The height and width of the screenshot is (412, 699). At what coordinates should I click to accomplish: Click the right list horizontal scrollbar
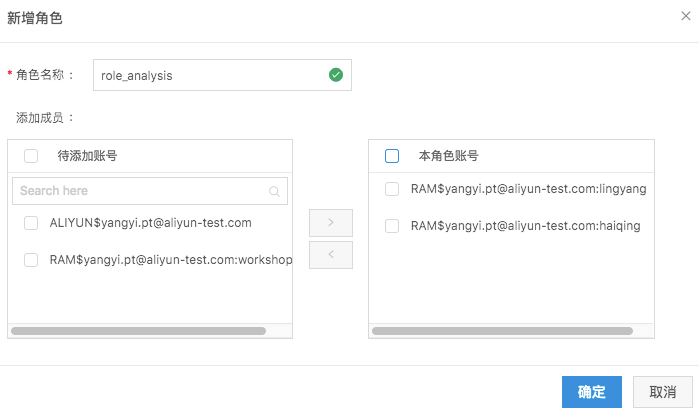tap(502, 331)
